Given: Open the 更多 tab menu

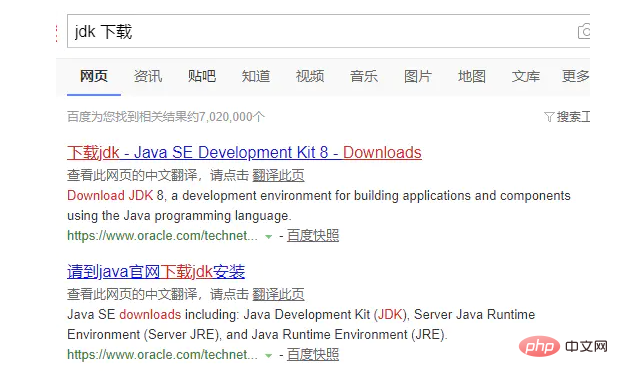Looking at the screenshot, I should [576, 76].
